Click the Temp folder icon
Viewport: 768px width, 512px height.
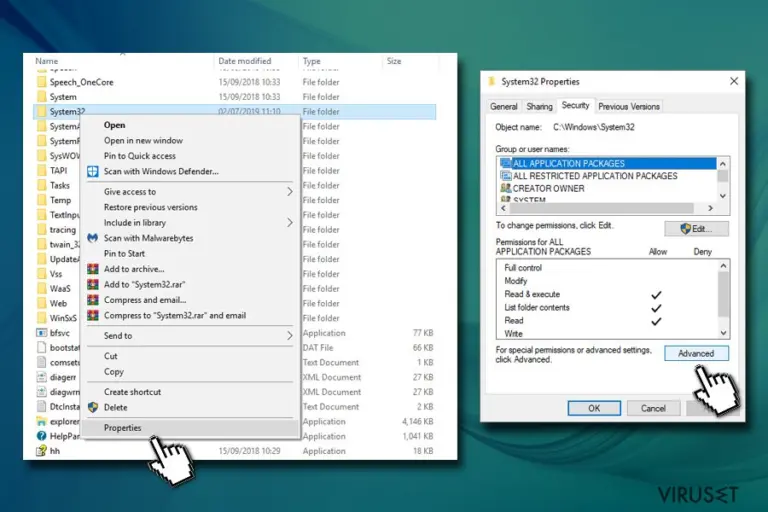pyautogui.click(x=42, y=200)
